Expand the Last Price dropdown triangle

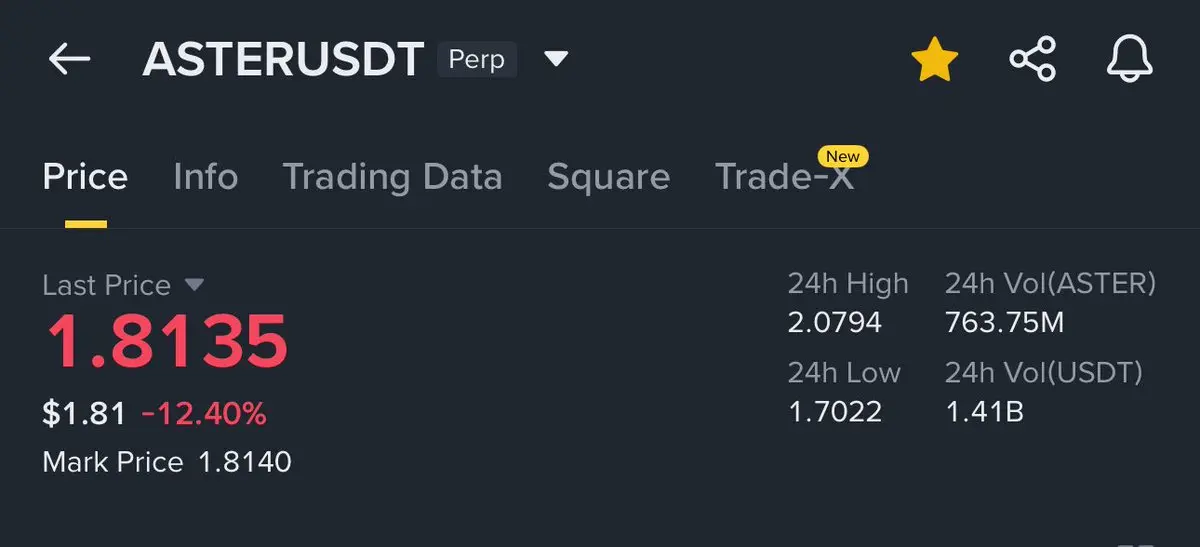194,285
